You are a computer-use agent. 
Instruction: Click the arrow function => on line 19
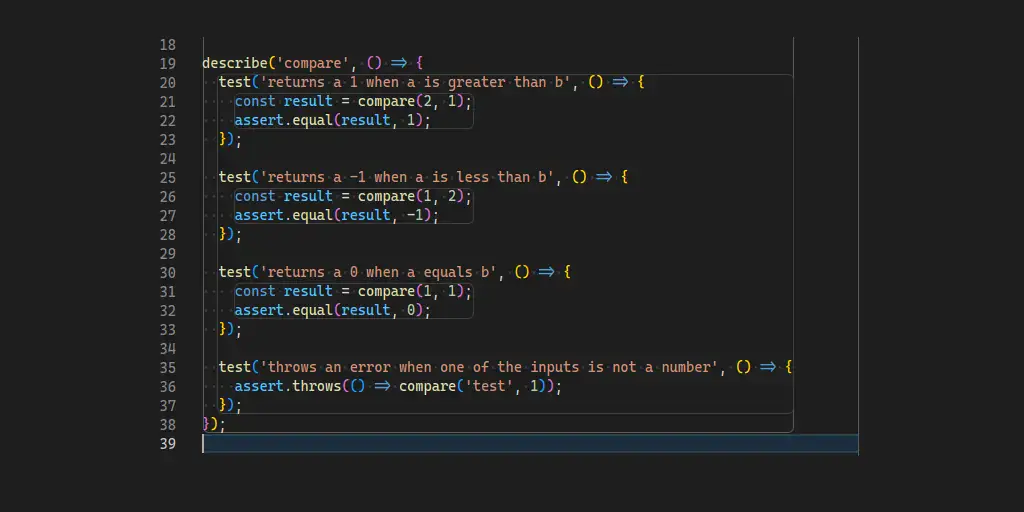[x=399, y=64]
